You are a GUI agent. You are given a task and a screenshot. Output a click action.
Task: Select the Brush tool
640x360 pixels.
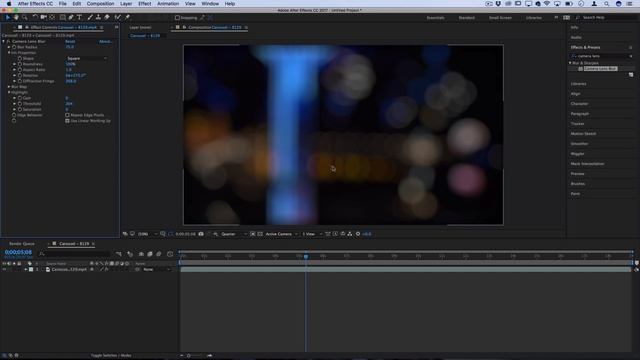(90, 18)
